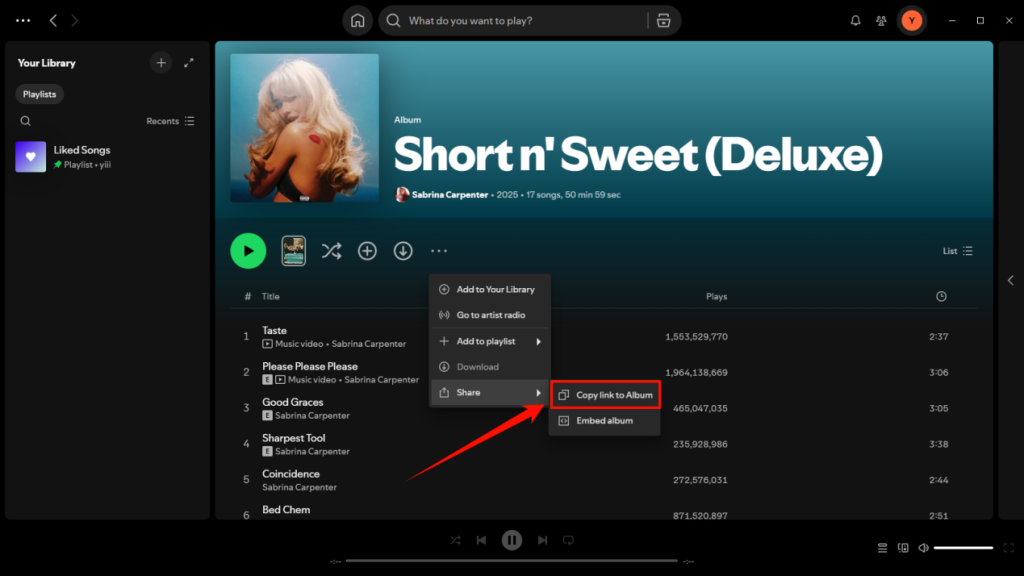This screenshot has width=1024, height=576.
Task: Download the album using the arrow icon
Action: coord(403,251)
